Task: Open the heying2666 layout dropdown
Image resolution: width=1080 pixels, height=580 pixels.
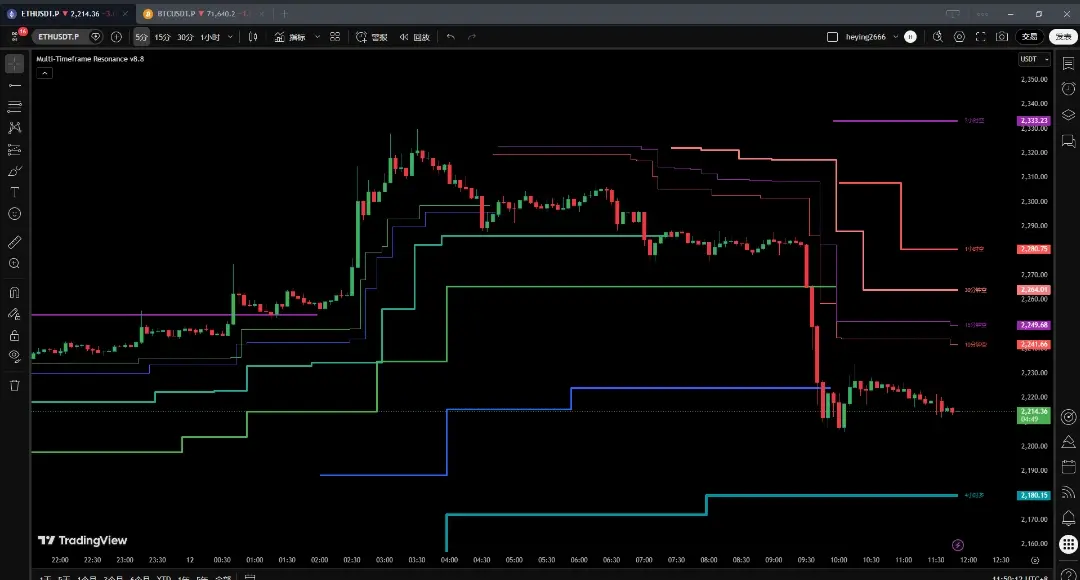Action: point(871,37)
